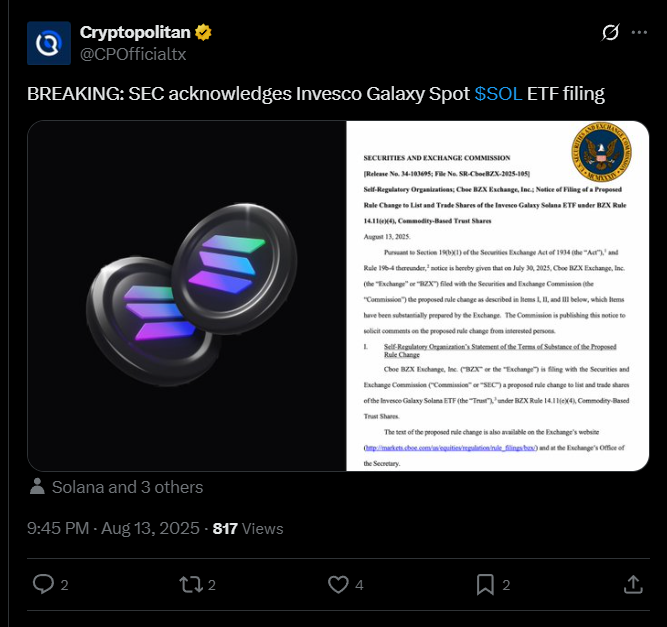
Task: Repost using the retweet arrows icon
Action: click(x=191, y=584)
